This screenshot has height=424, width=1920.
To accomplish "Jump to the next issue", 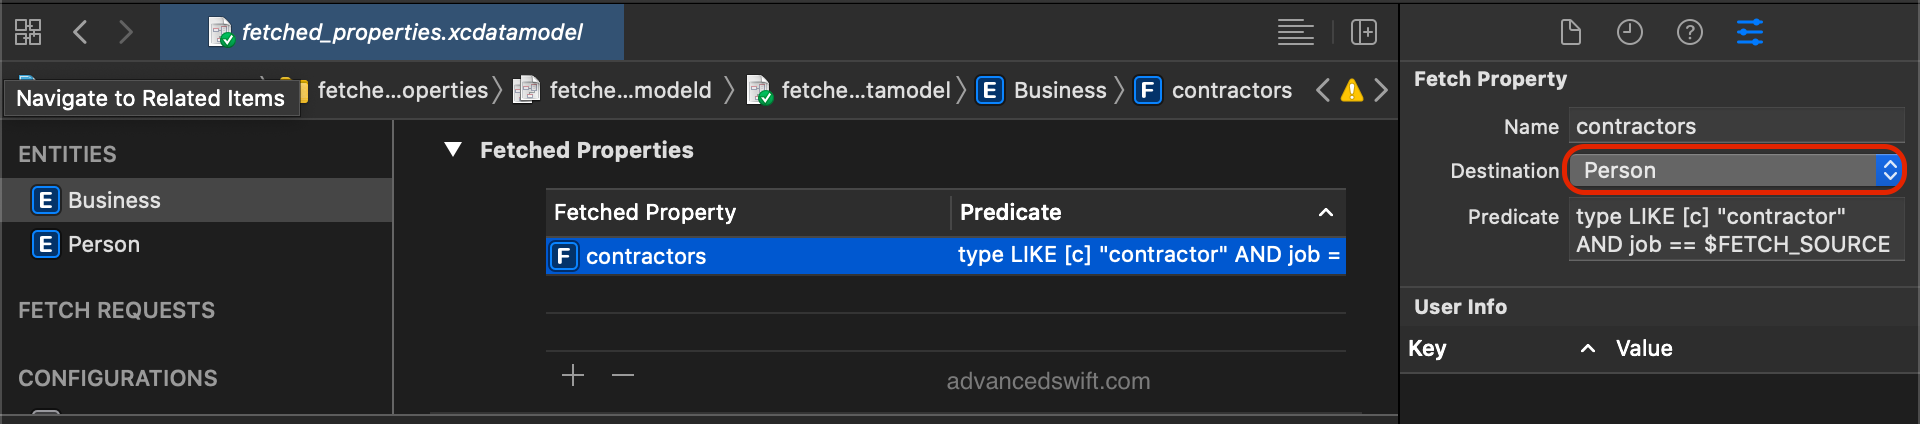I will (1381, 90).
